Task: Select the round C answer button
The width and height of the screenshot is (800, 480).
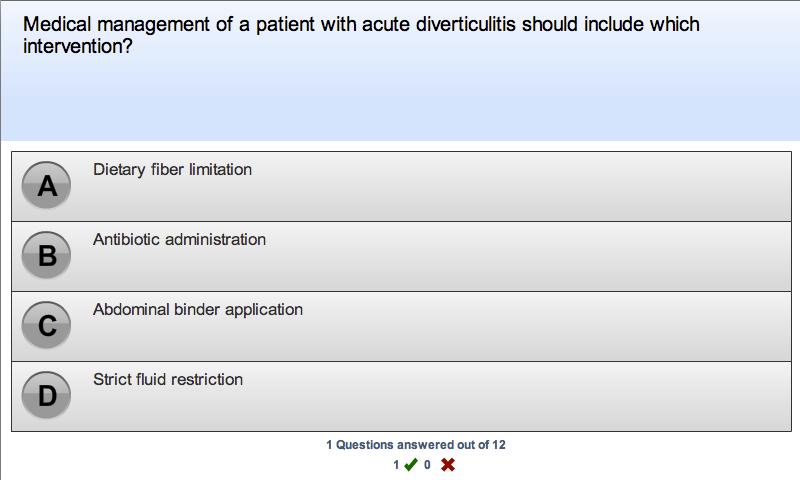Action: point(47,326)
